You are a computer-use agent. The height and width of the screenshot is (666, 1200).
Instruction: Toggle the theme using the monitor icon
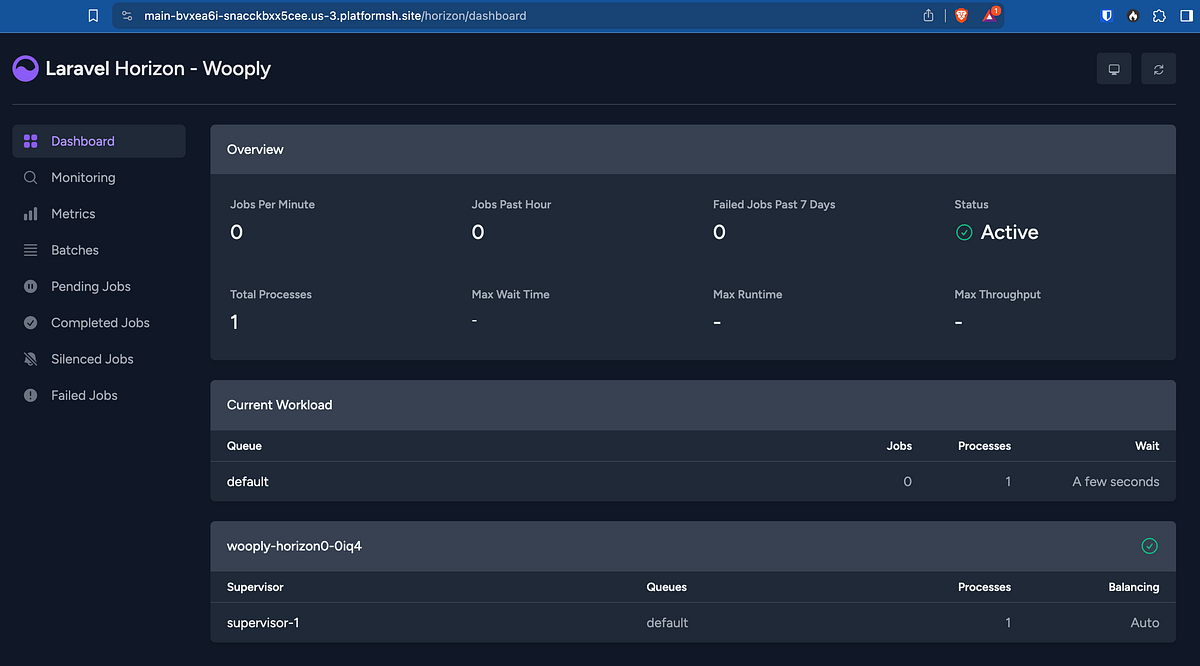point(1113,68)
